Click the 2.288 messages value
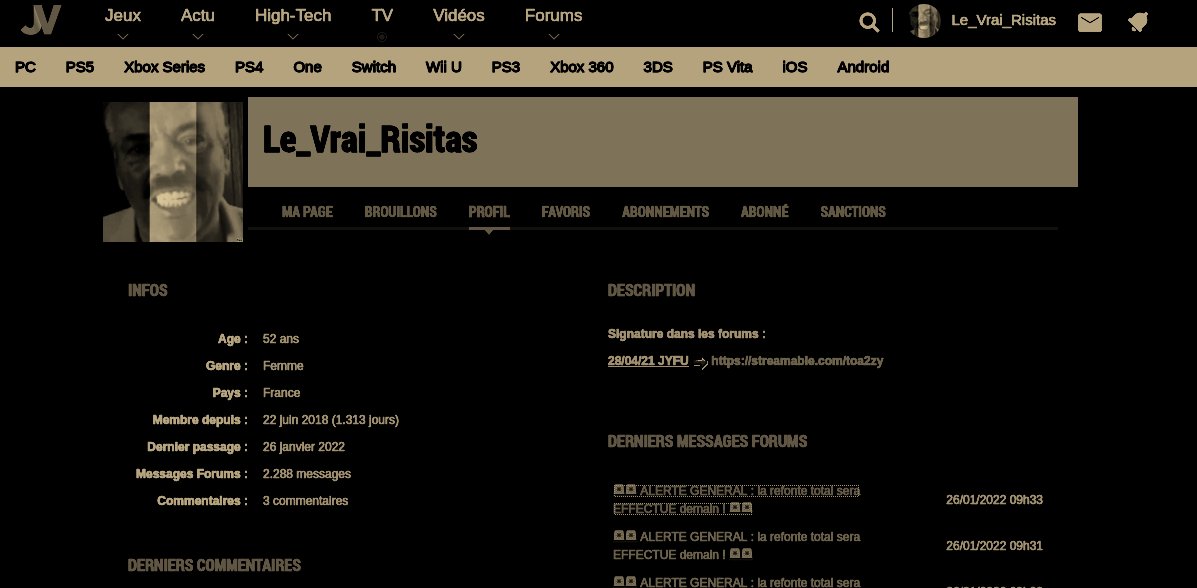1197x588 pixels. pos(307,473)
